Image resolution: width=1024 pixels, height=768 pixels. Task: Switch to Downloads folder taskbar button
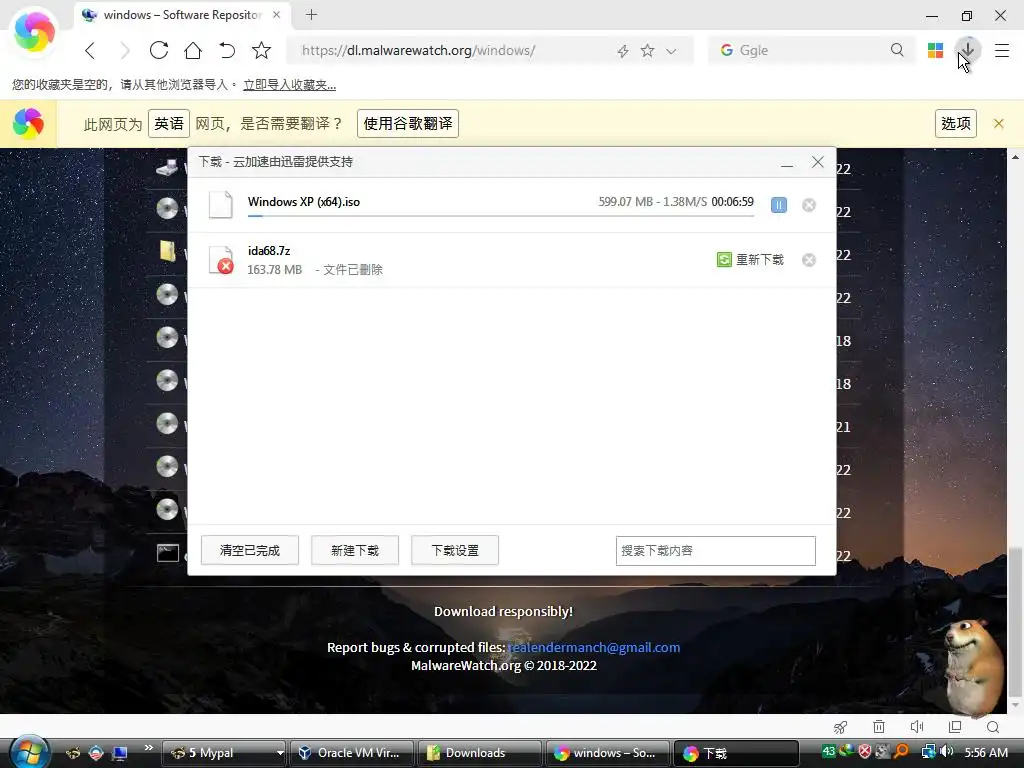tap(479, 753)
